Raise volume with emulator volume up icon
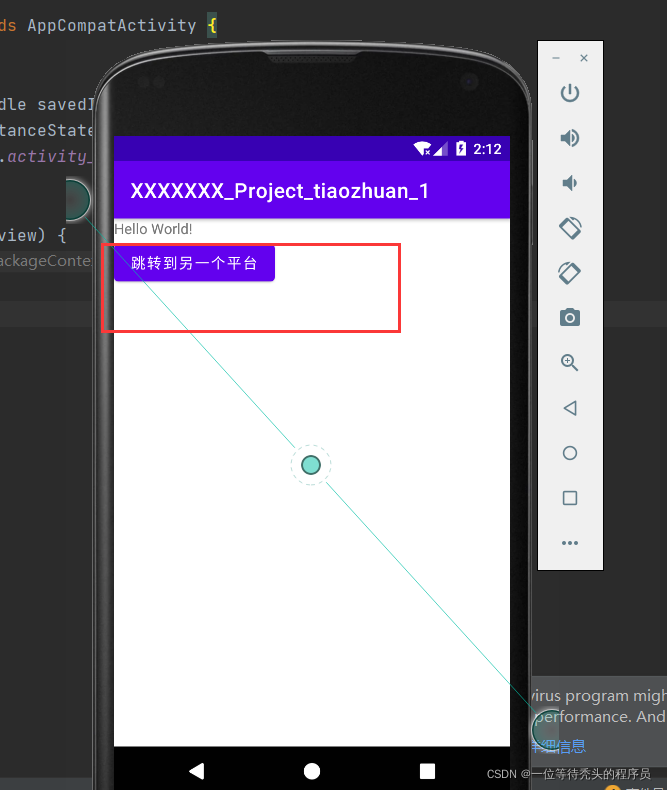Viewport: 667px width, 790px height. (570, 138)
